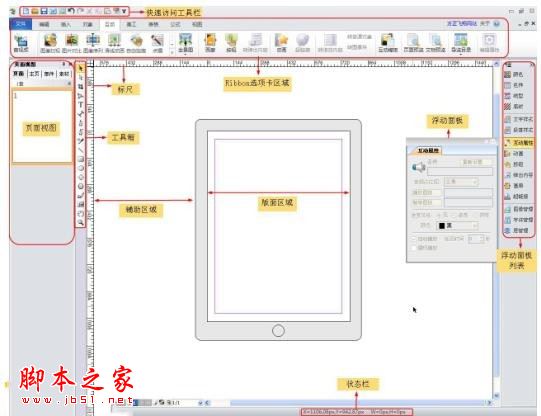Image resolution: width=541 pixels, height=416 pixels.
Task: Select the 素材 tab in page view panel
Action: [x=64, y=74]
